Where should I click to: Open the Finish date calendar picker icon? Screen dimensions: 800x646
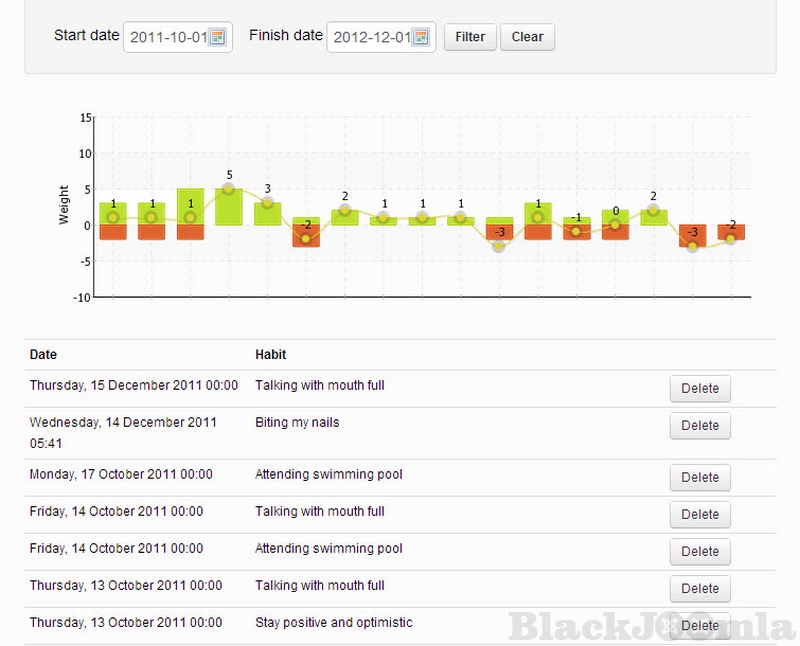[421, 37]
